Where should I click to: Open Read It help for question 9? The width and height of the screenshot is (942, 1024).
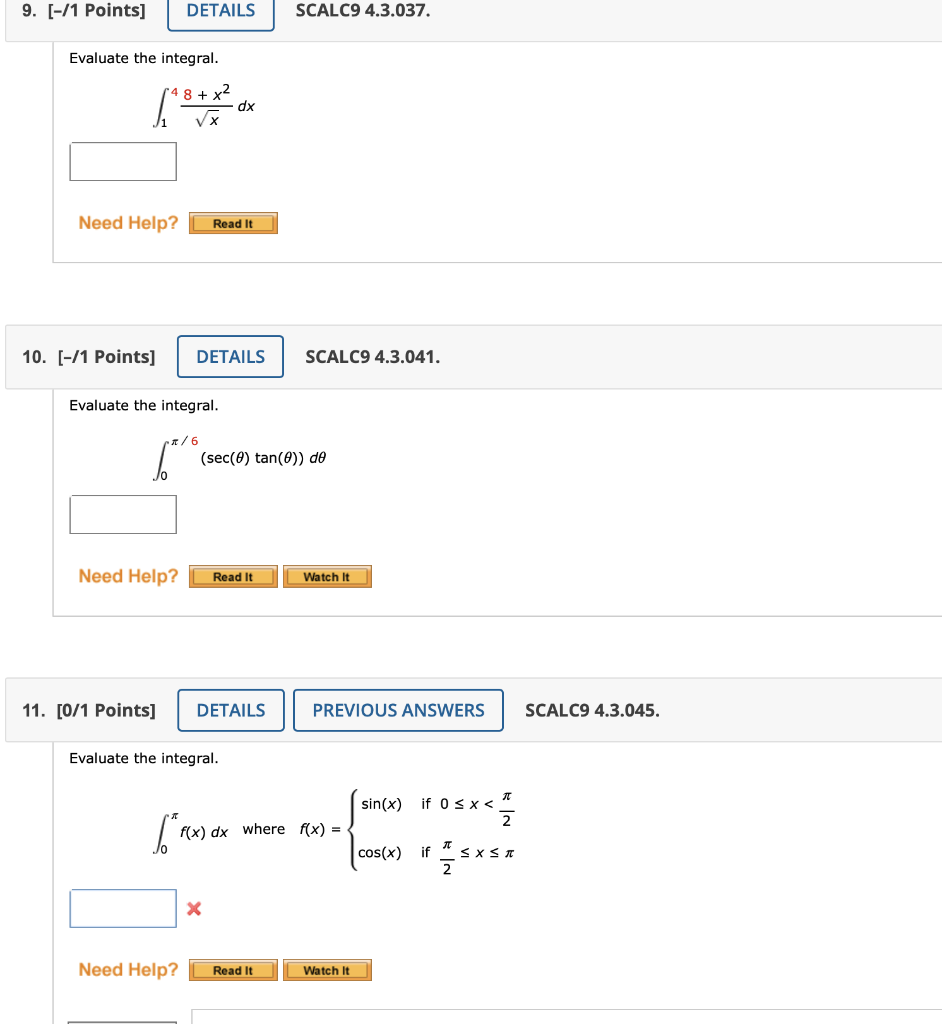coord(233,223)
